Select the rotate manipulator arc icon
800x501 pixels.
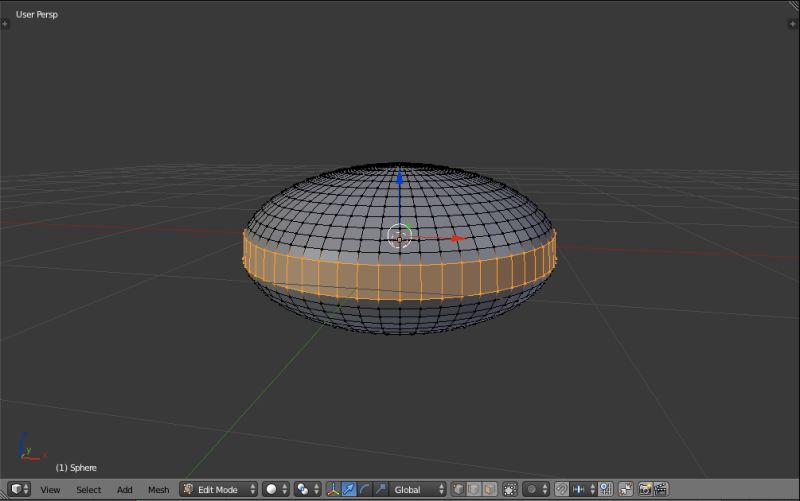coord(364,489)
